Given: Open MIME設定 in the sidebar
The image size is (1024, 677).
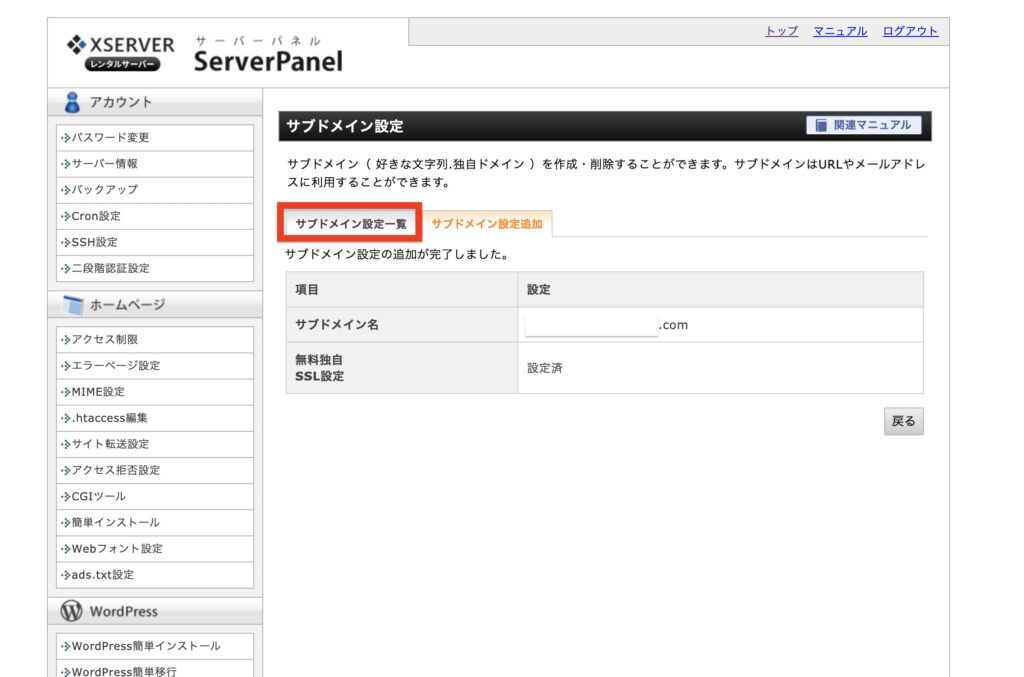Looking at the screenshot, I should [155, 392].
